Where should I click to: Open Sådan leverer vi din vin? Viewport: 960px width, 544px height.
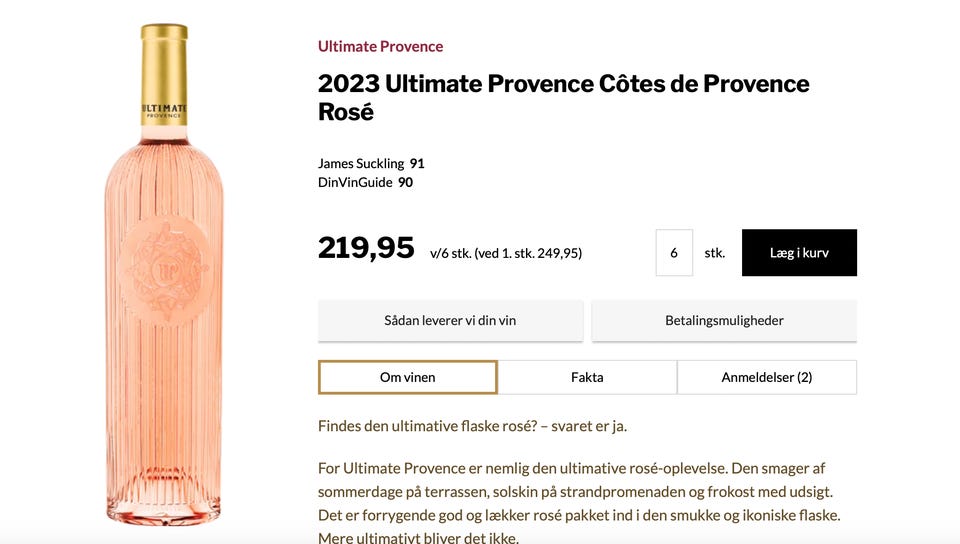pyautogui.click(x=450, y=321)
